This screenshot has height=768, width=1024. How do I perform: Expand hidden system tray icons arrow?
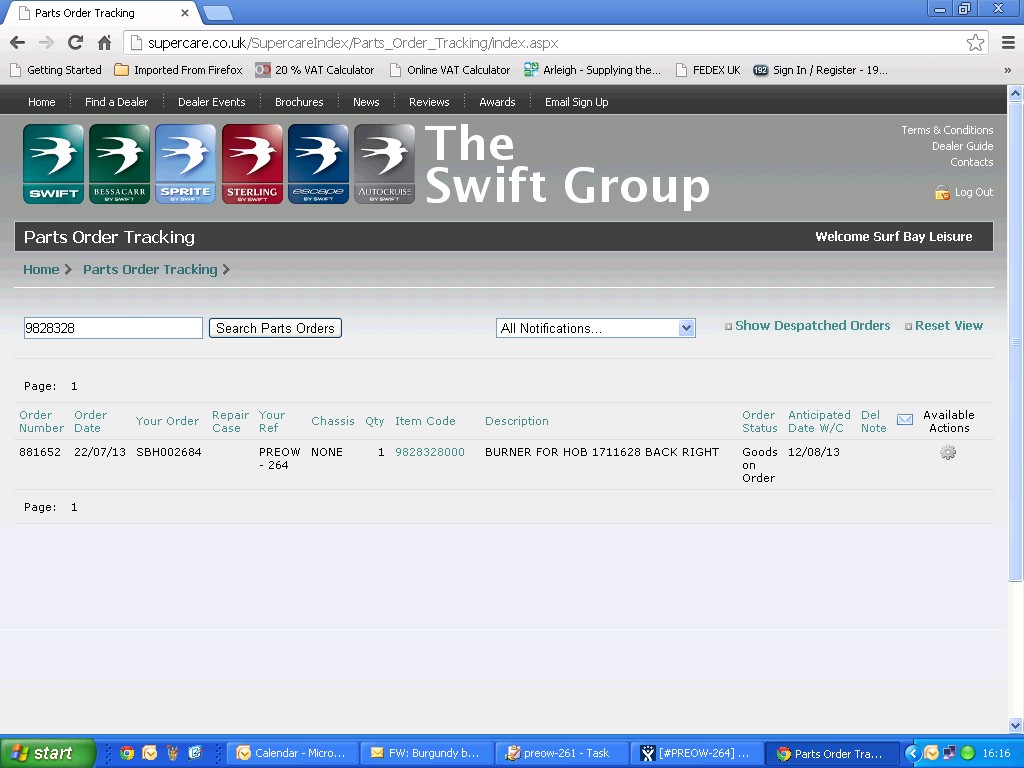pyautogui.click(x=912, y=753)
